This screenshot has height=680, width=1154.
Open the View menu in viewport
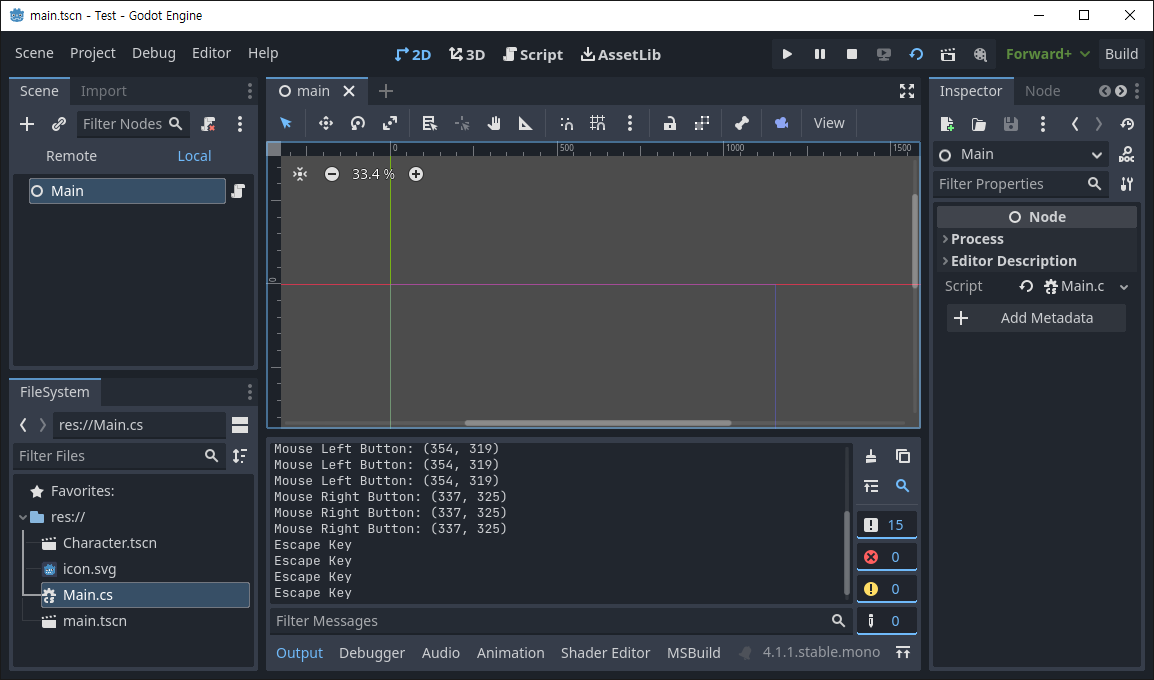[x=829, y=123]
